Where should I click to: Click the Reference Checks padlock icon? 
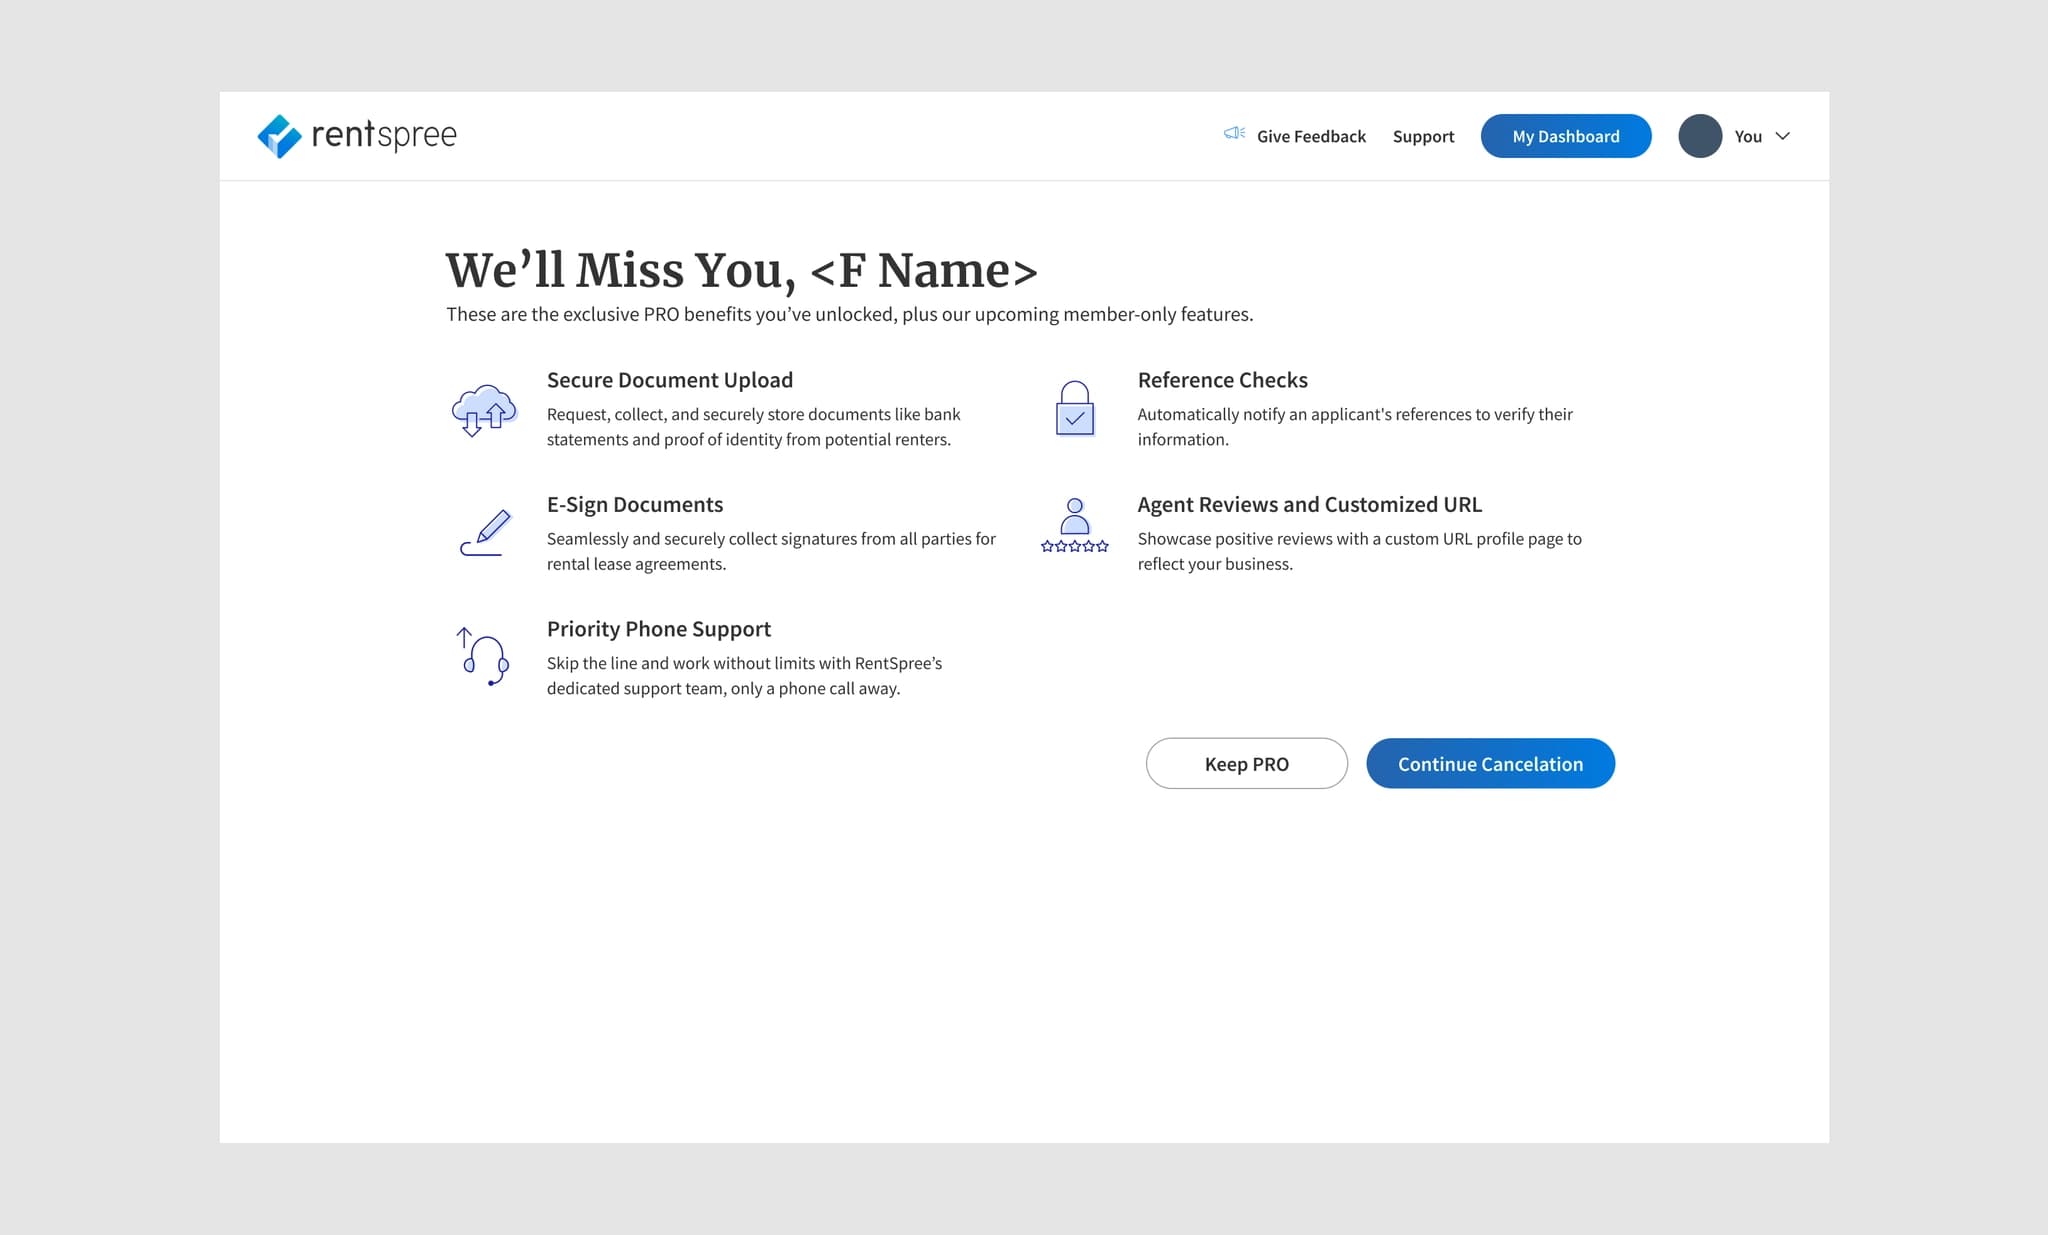(x=1075, y=408)
